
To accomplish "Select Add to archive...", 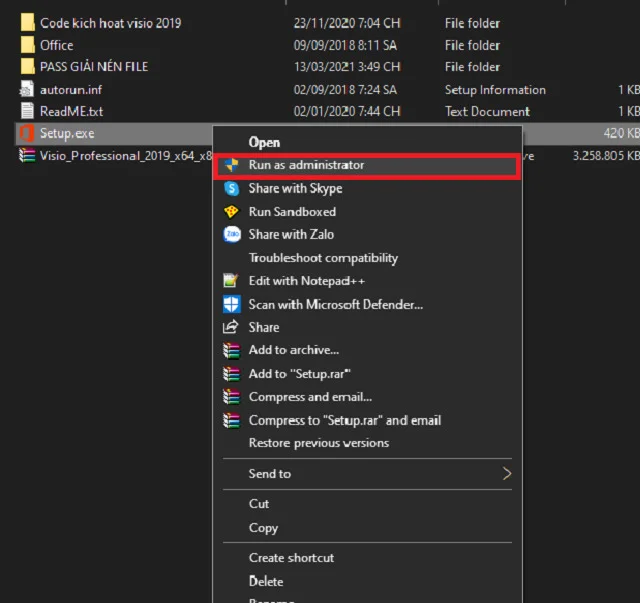I will (x=367, y=350).
